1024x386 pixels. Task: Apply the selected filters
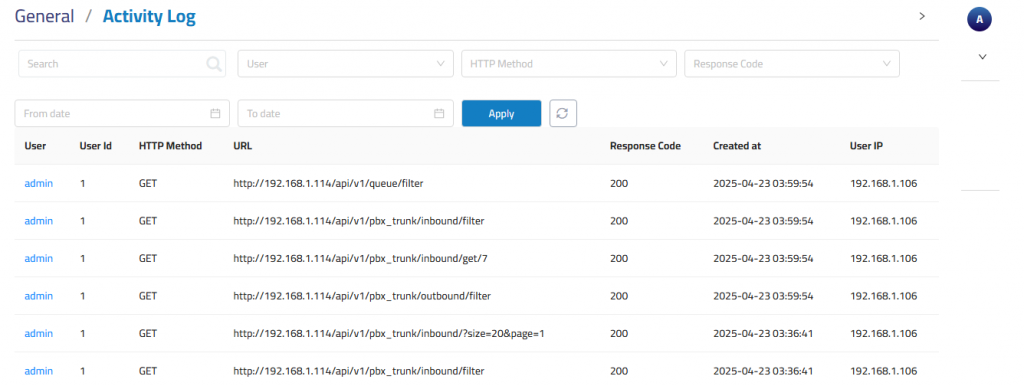tap(502, 113)
